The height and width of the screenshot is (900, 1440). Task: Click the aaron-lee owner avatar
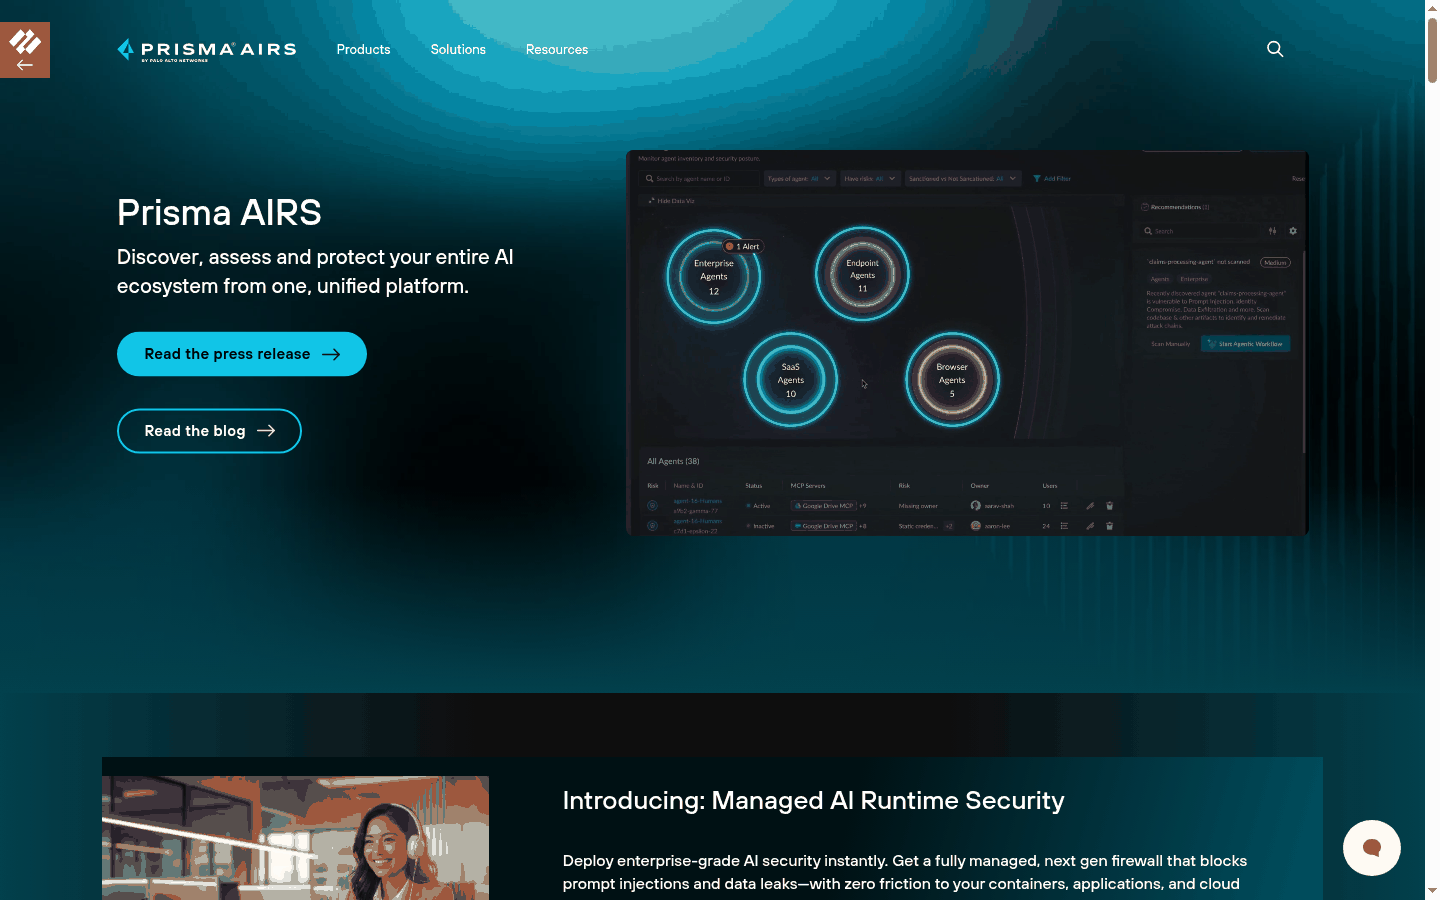(975, 526)
